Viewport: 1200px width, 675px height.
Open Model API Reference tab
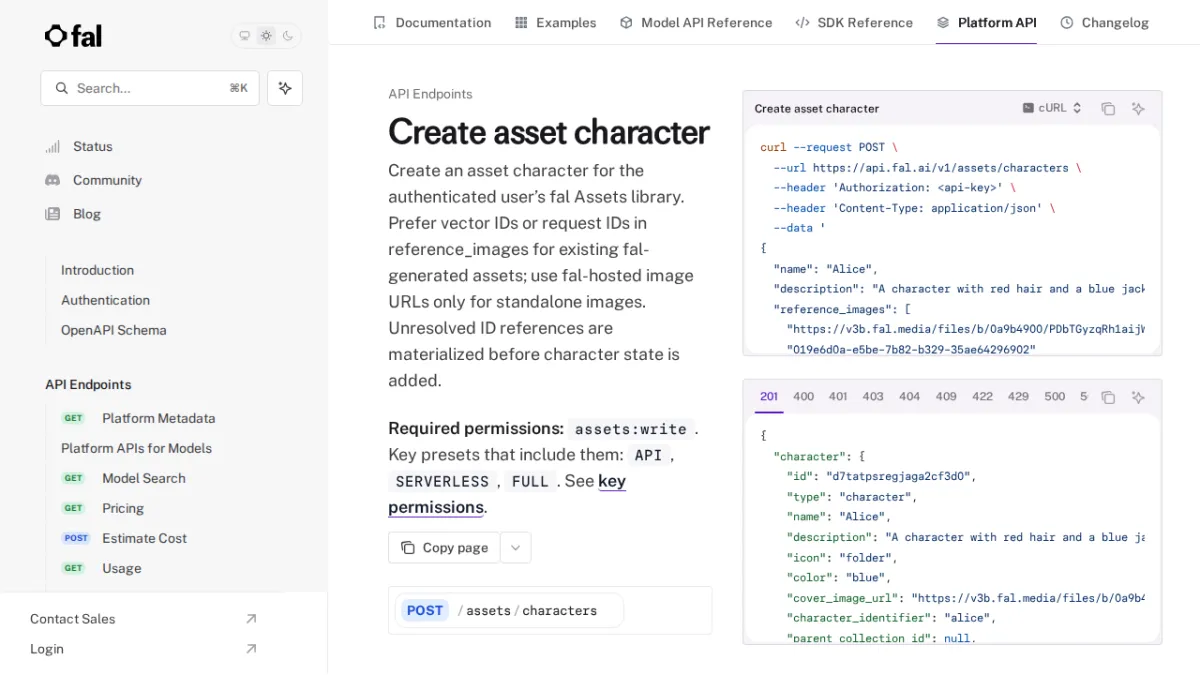click(x=696, y=22)
